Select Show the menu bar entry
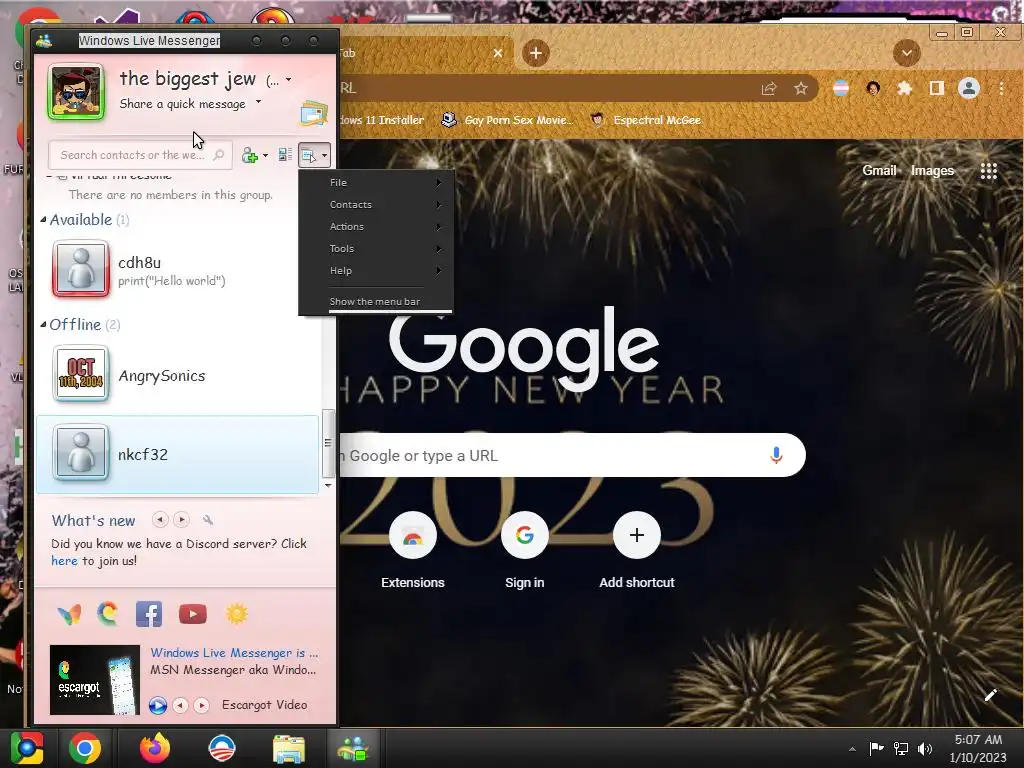The width and height of the screenshot is (1024, 768). [x=376, y=301]
